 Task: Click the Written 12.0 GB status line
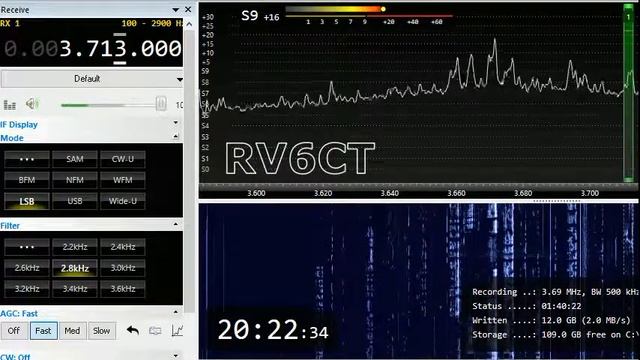pyautogui.click(x=551, y=320)
